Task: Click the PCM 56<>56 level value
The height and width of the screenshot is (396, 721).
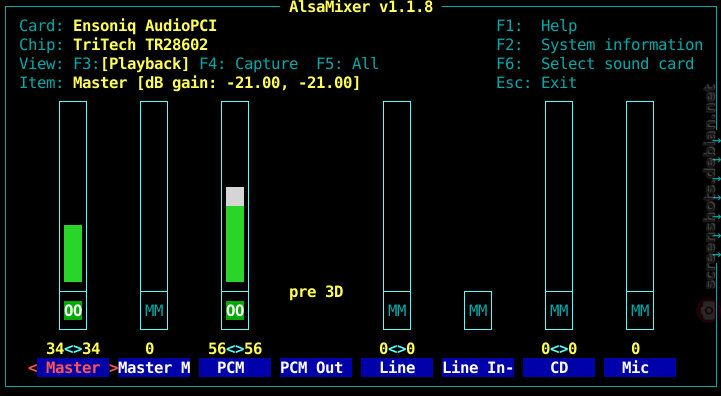Action: tap(235, 349)
